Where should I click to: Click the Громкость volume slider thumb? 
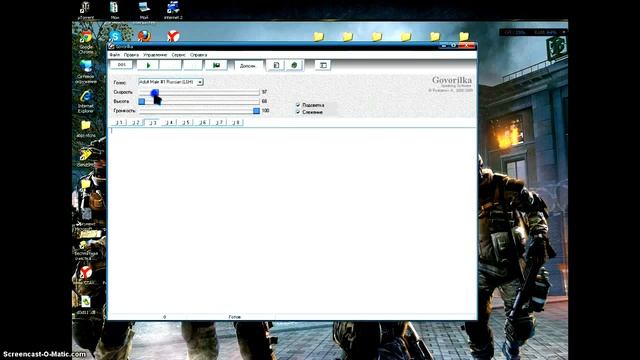(256, 111)
